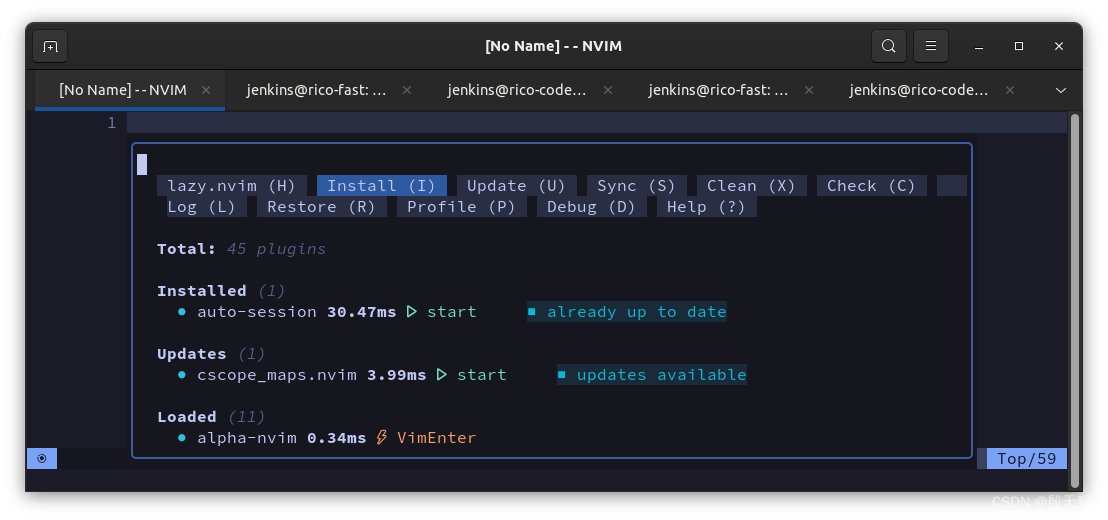
Task: Click the 'Total: 45 plugins' line
Action: [242, 249]
